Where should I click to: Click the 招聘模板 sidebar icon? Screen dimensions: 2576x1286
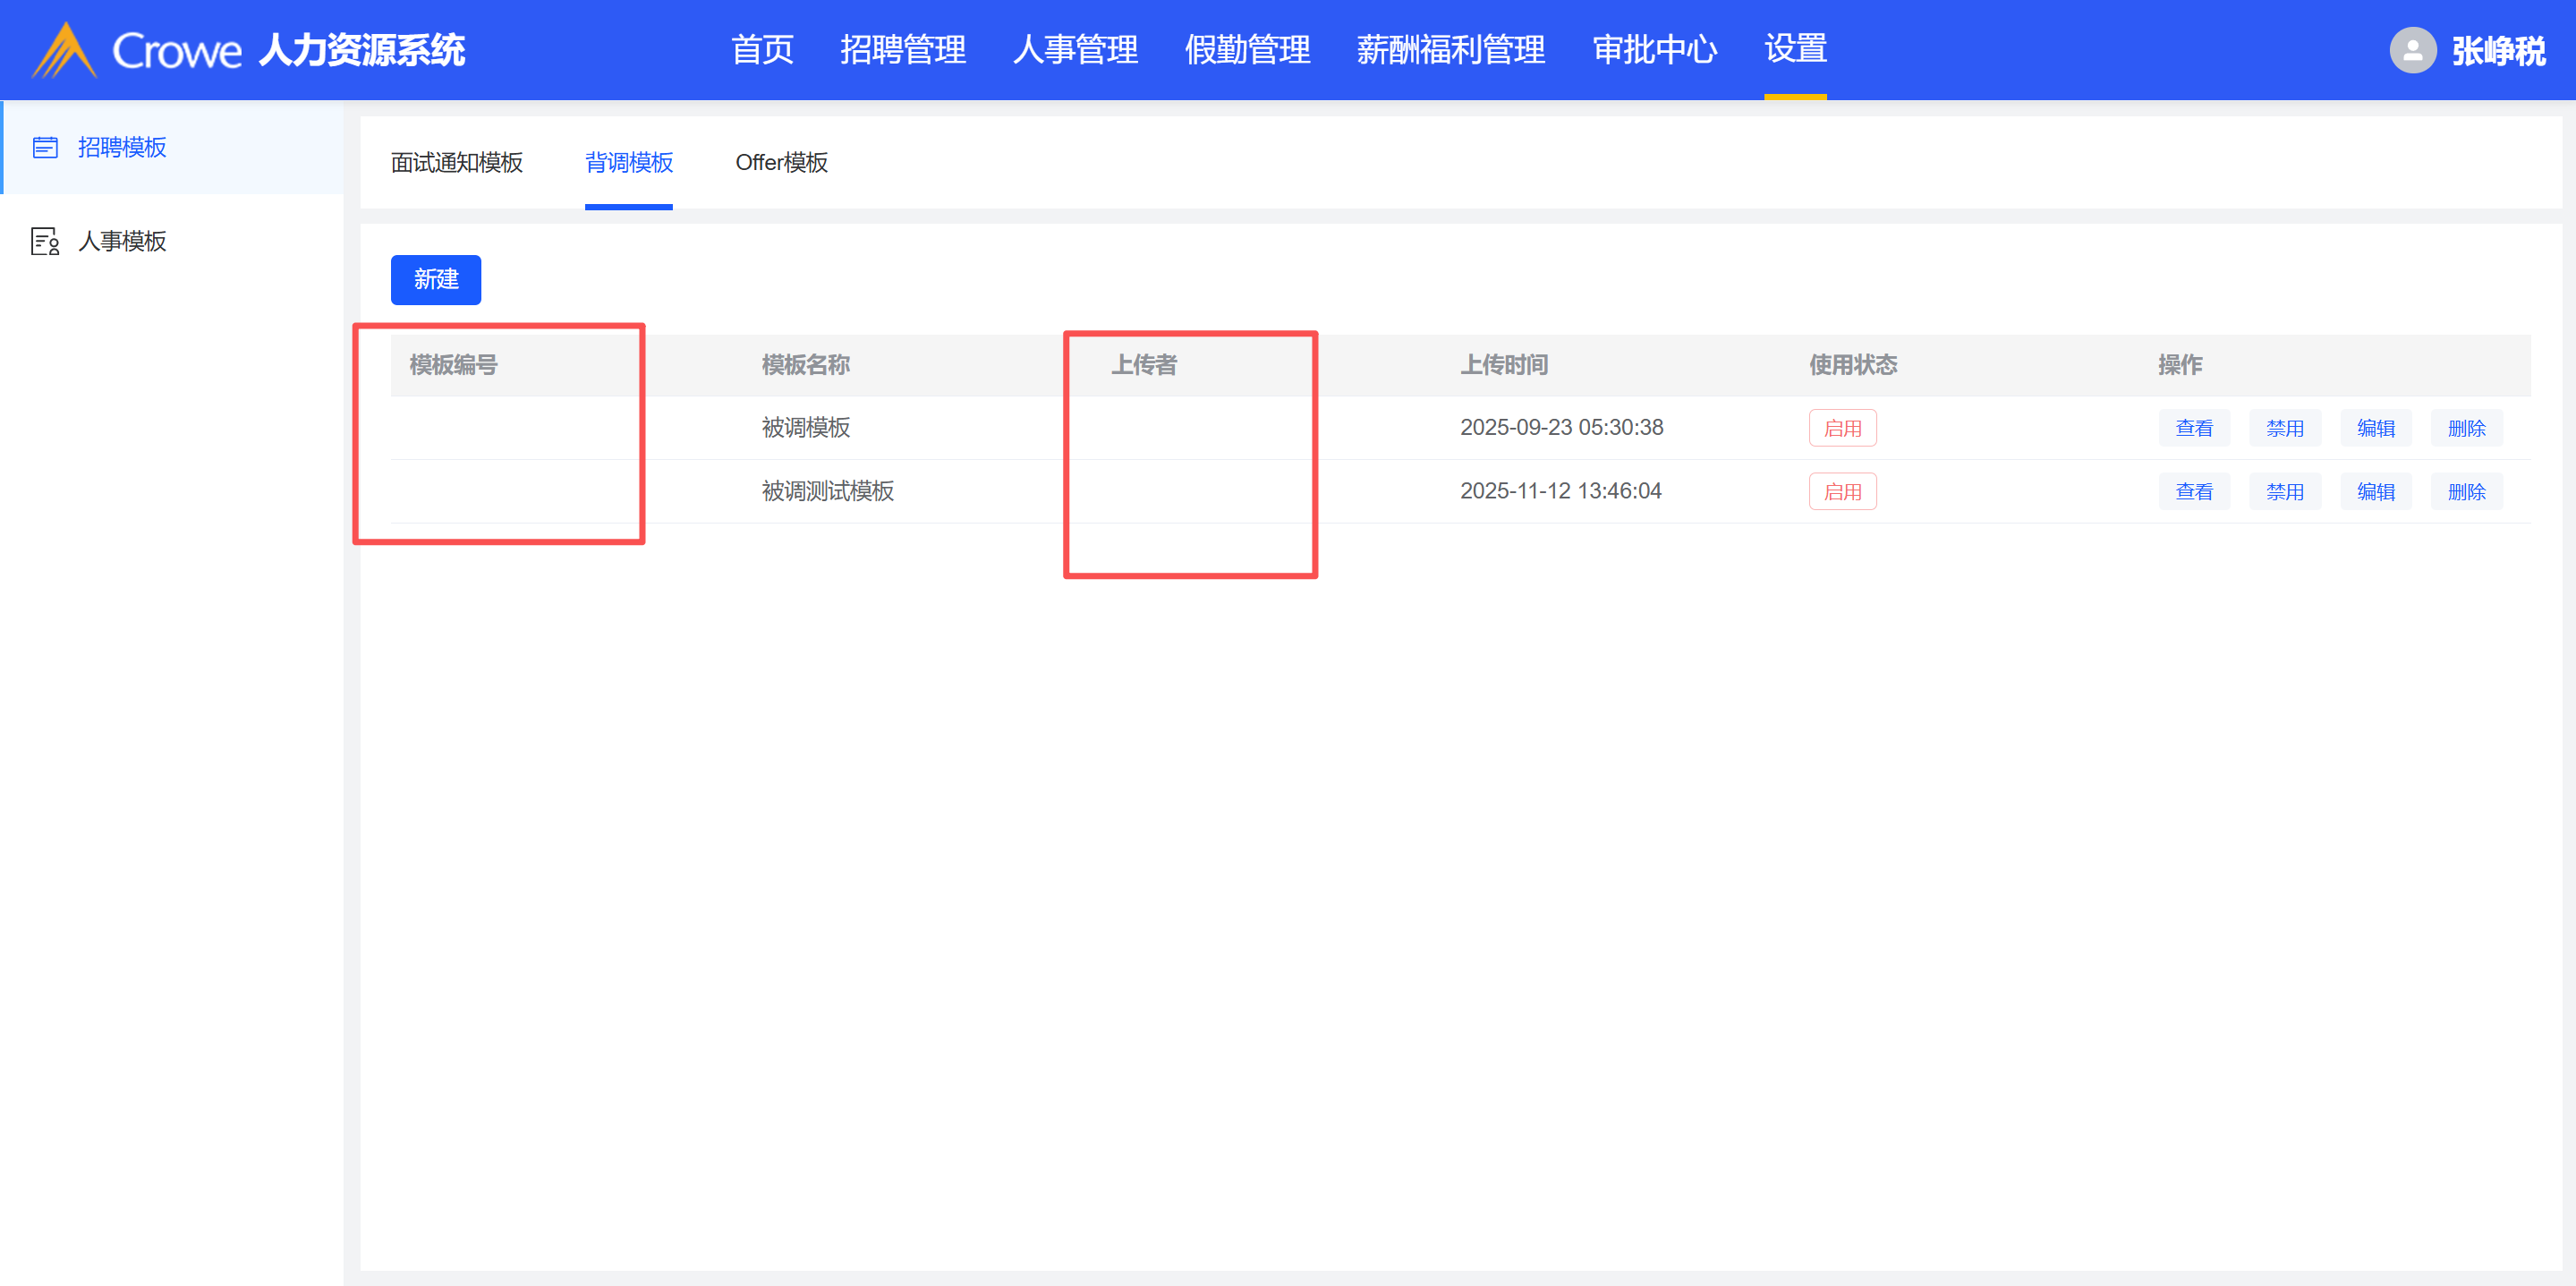(x=45, y=148)
